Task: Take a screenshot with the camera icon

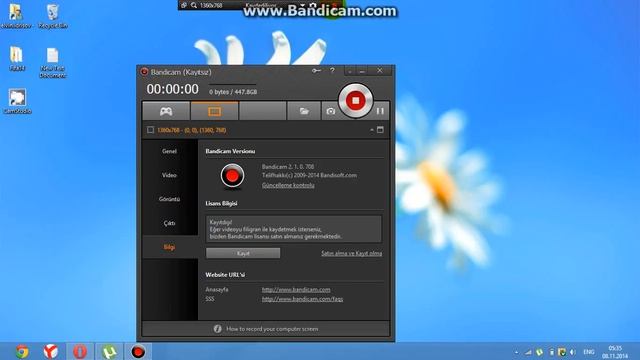Action: coord(331,111)
